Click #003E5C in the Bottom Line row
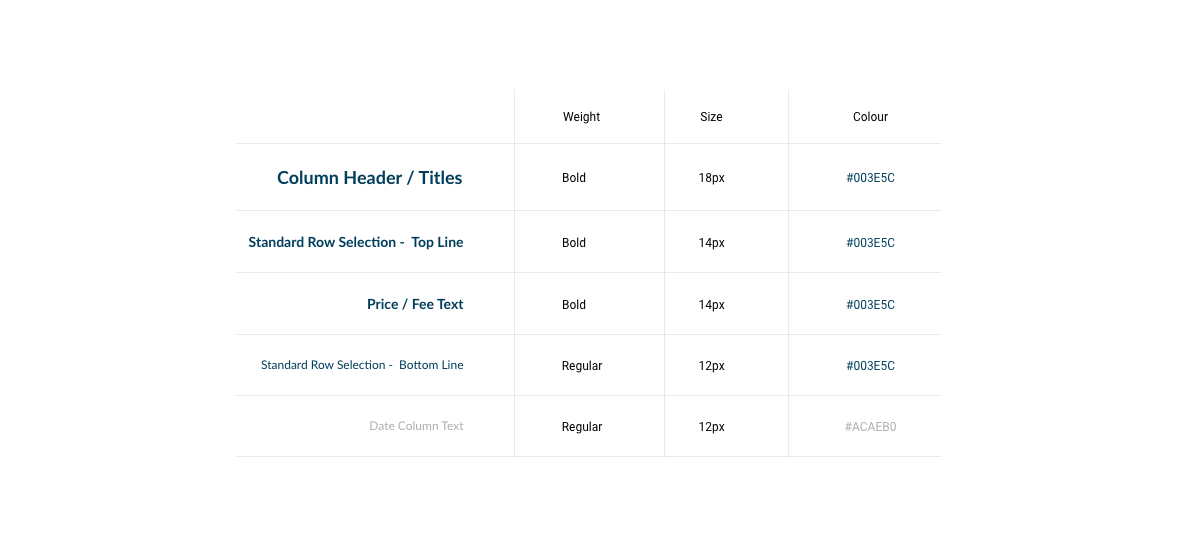 click(x=870, y=366)
